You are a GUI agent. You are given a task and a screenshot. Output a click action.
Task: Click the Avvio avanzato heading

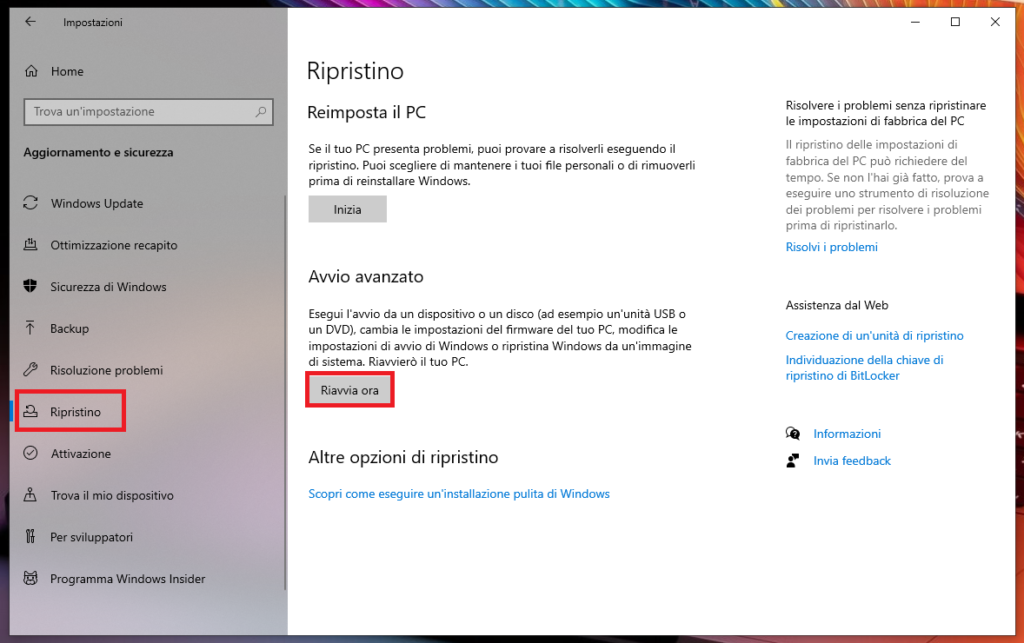366,277
